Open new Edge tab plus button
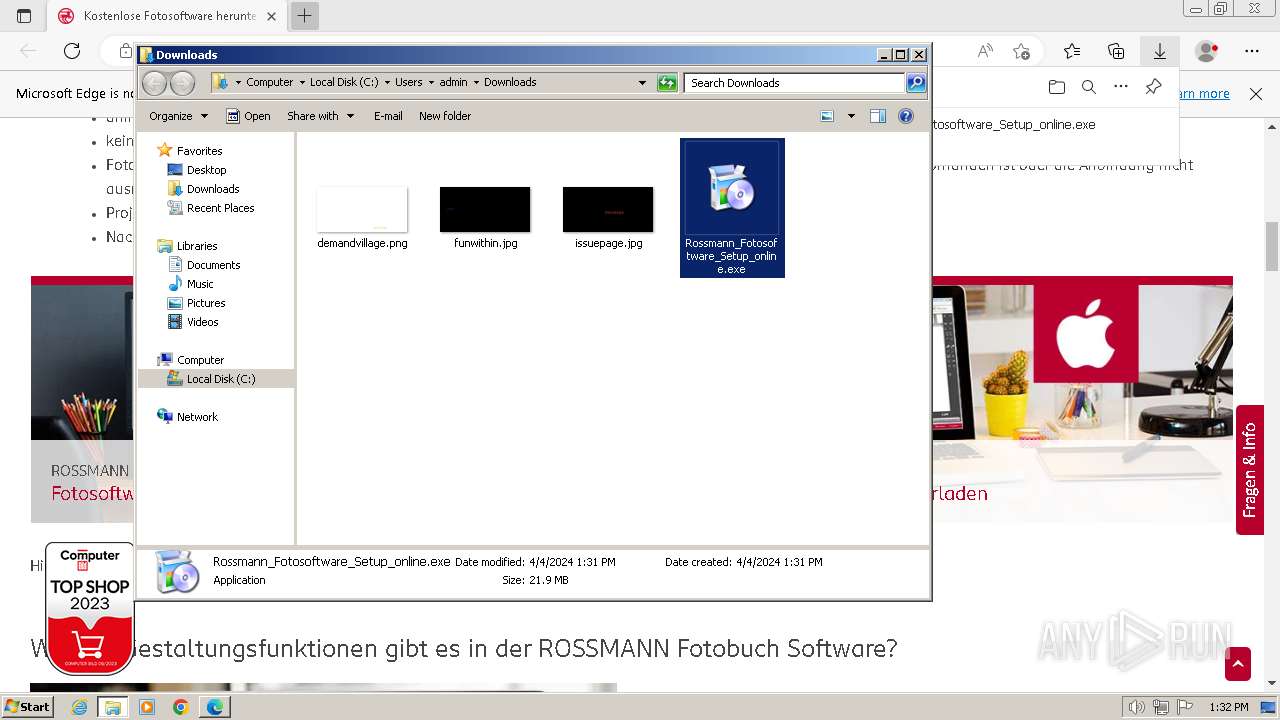 pos(304,15)
